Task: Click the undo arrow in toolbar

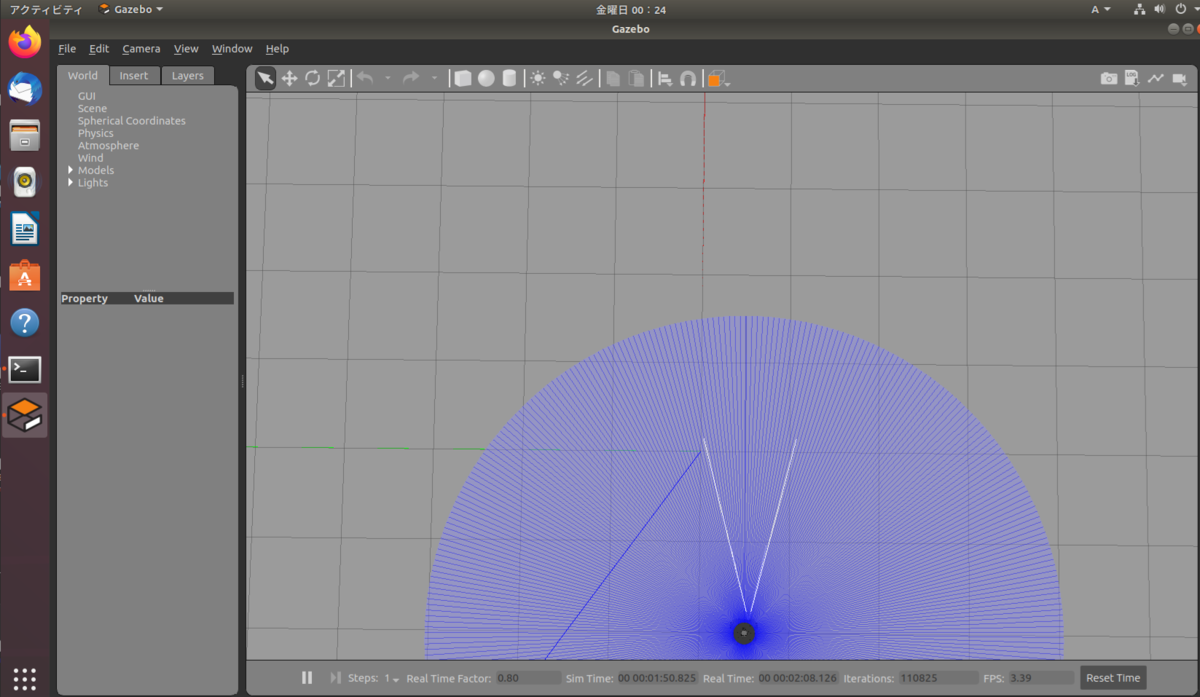Action: (x=365, y=78)
